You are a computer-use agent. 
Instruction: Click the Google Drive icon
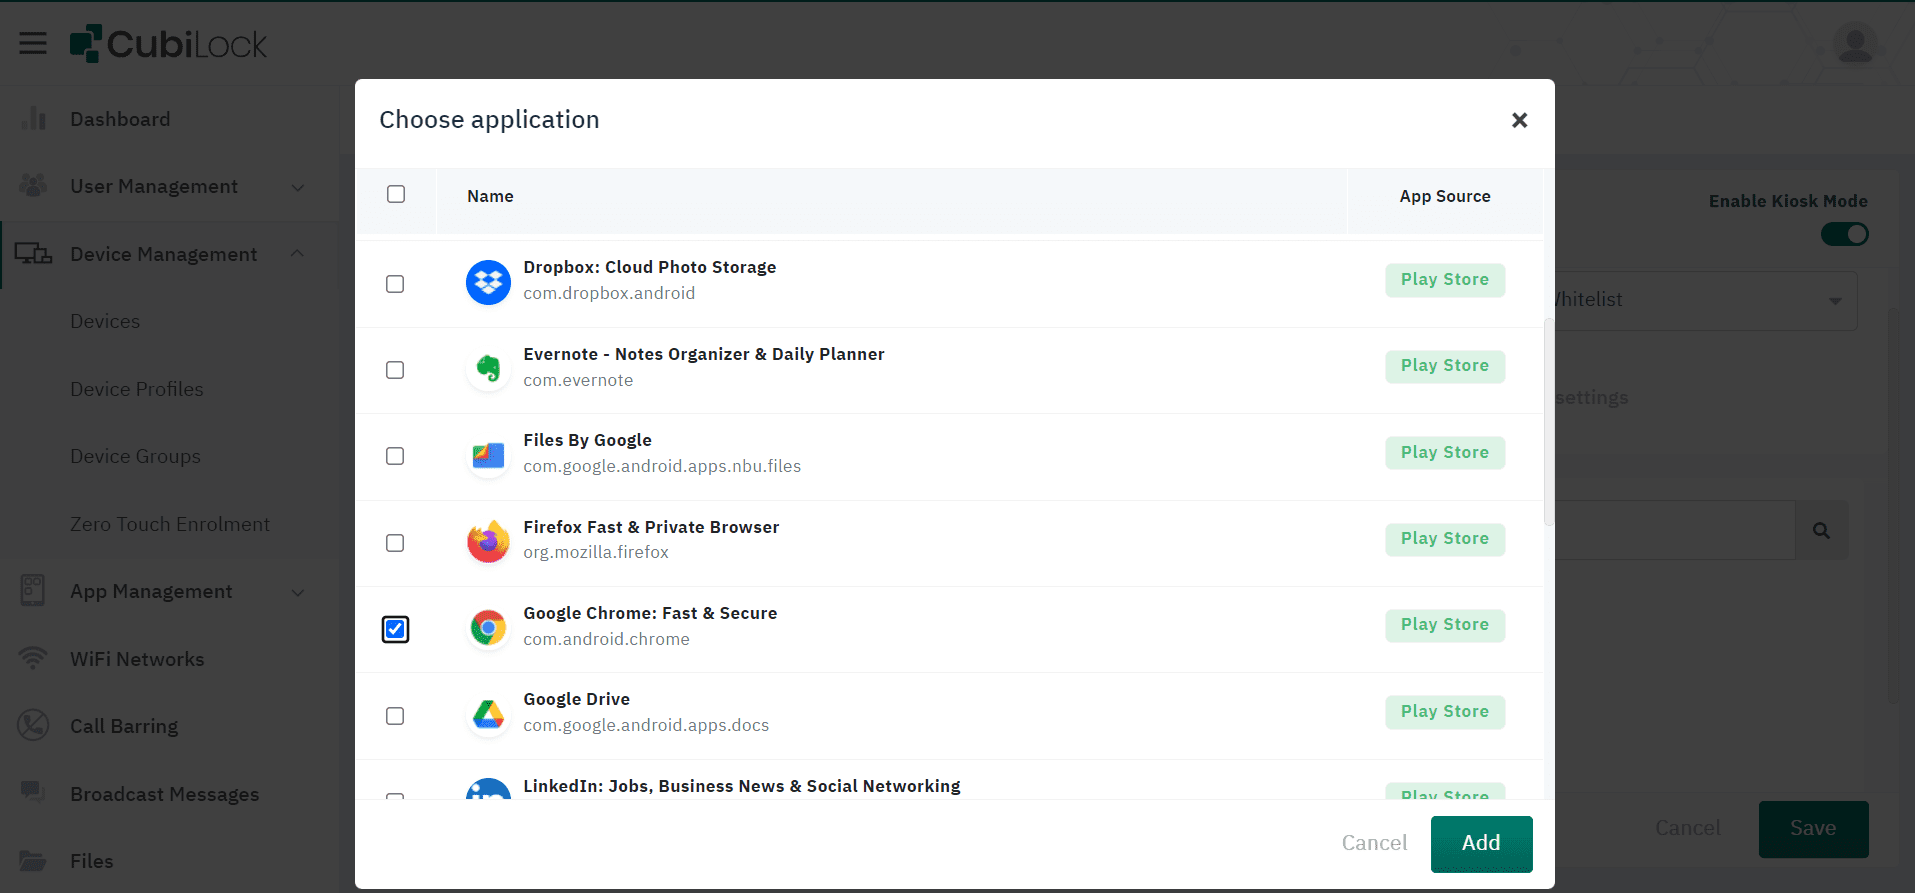point(488,715)
